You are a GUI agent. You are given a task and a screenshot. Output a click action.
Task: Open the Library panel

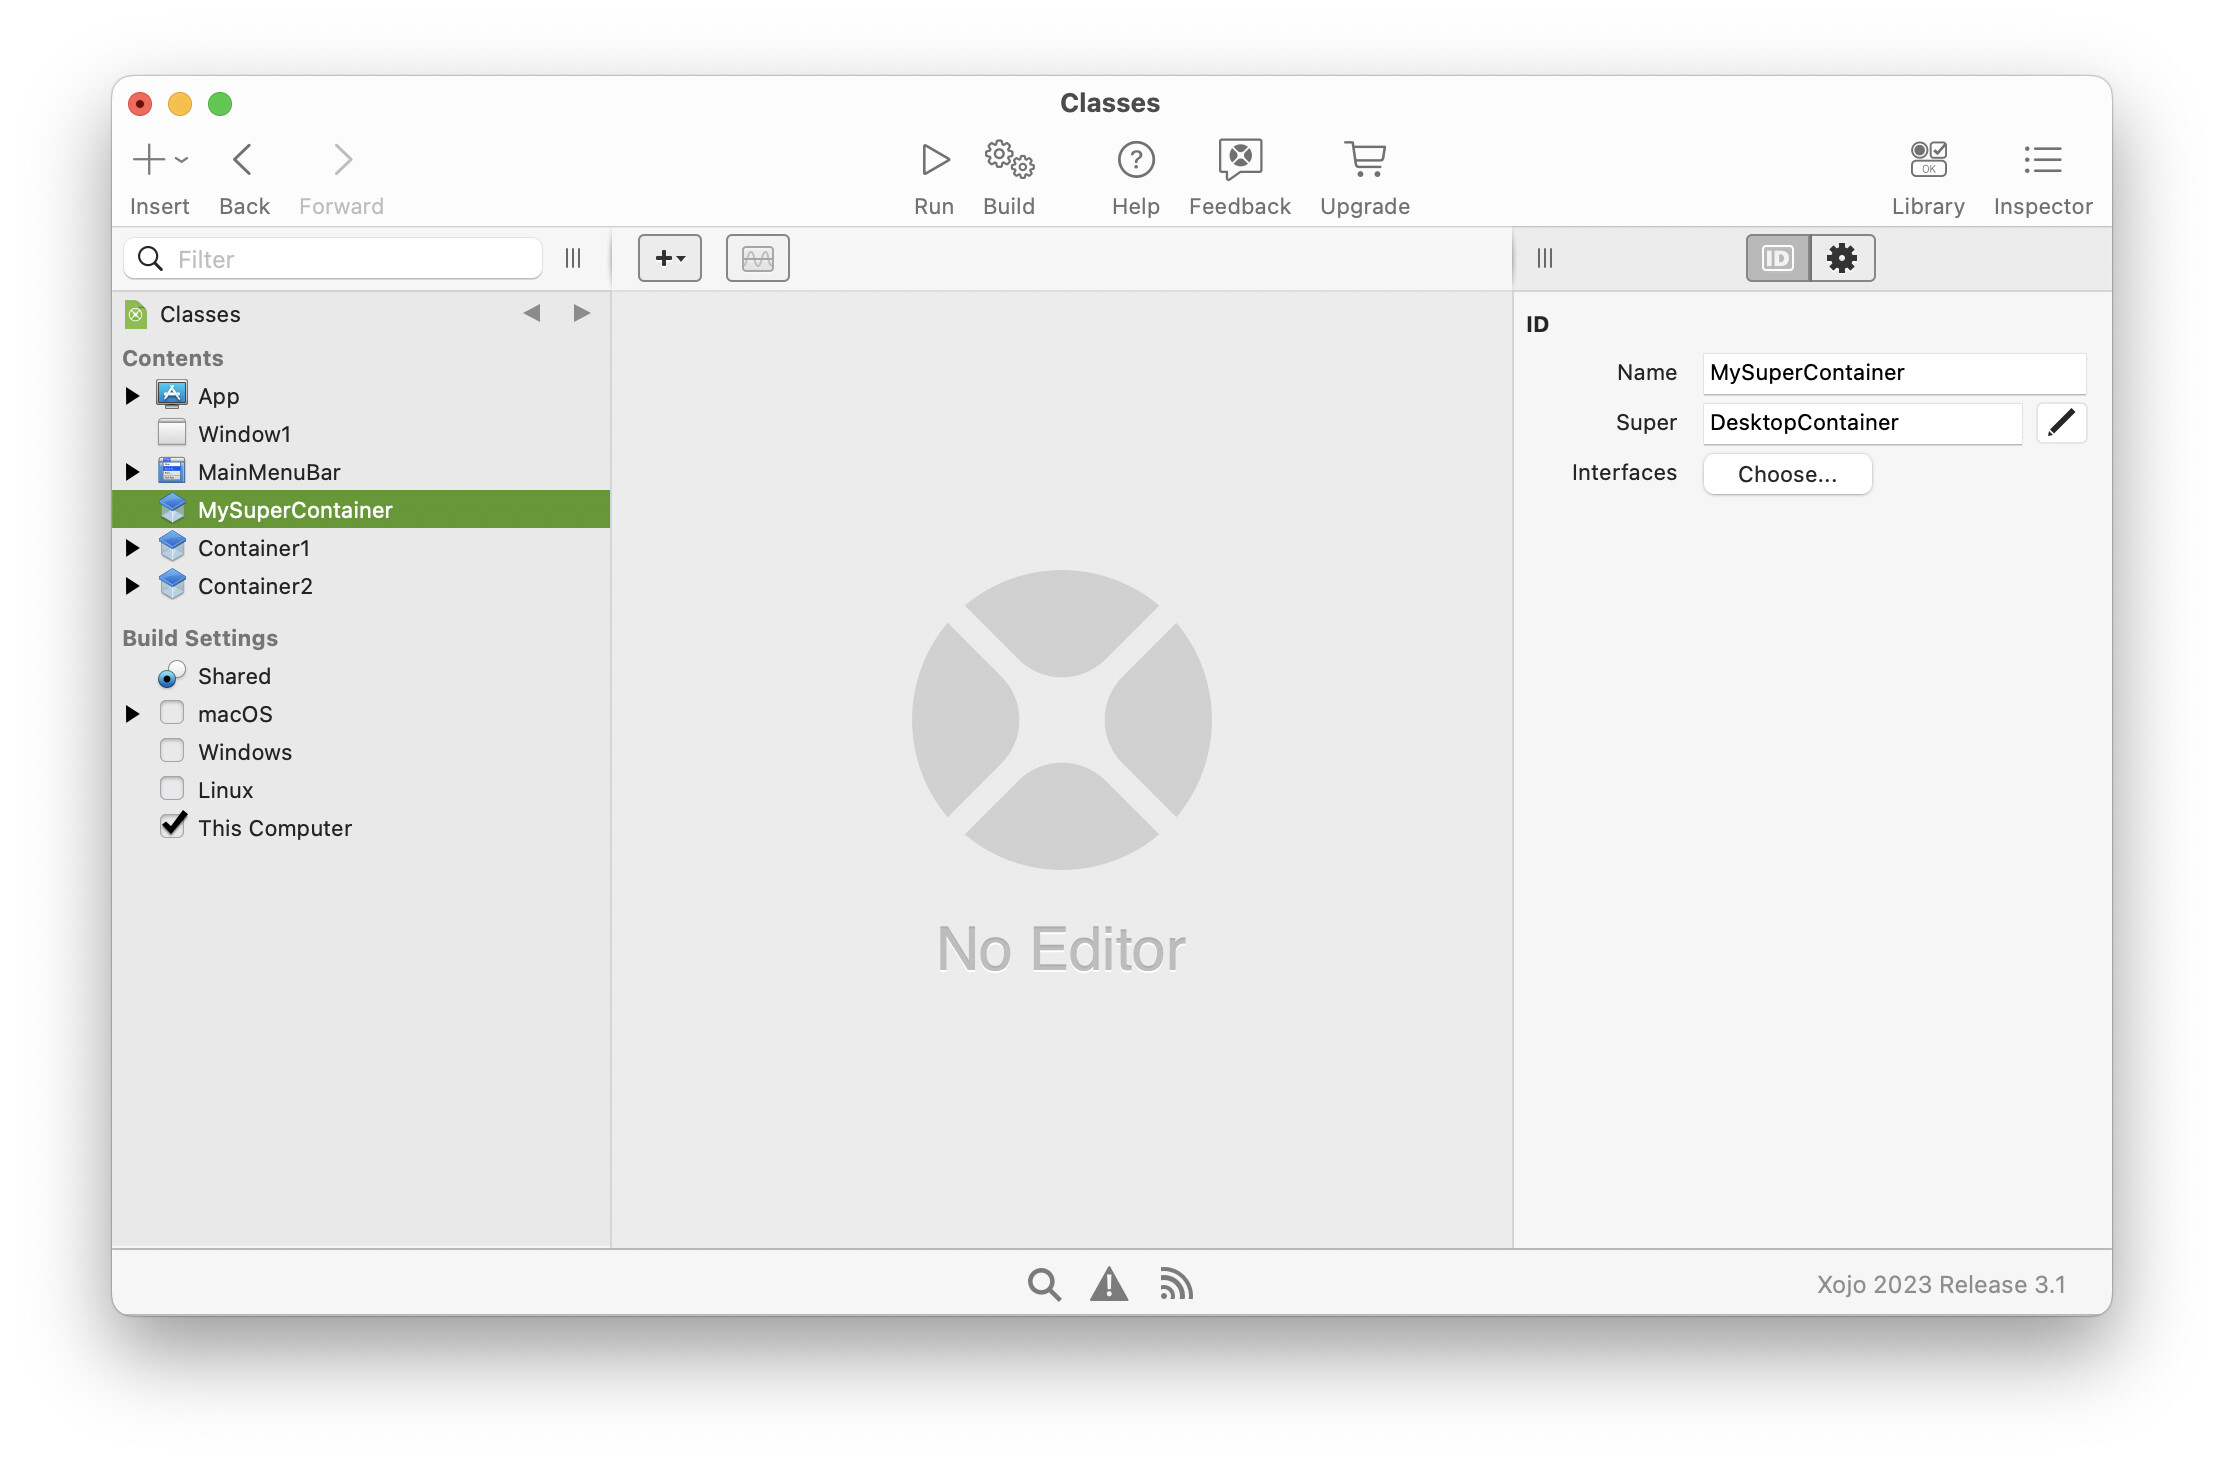point(1928,175)
